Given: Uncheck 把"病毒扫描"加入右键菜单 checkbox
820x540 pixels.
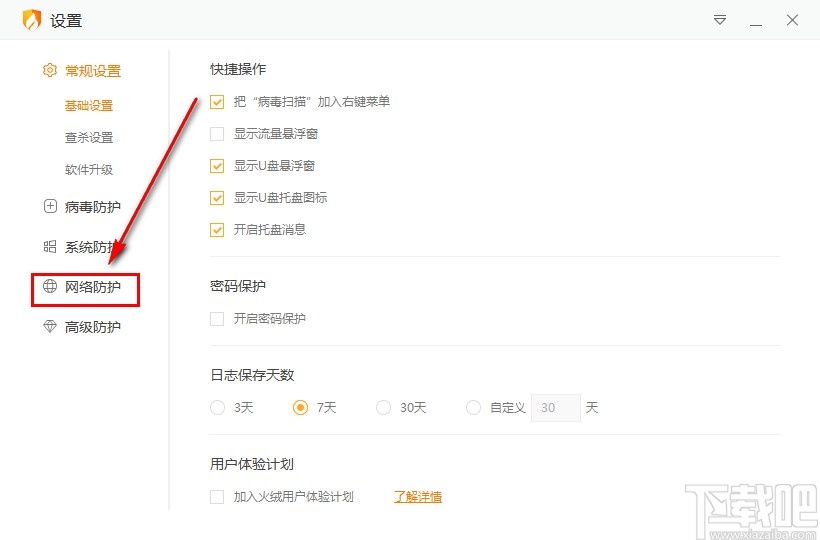Looking at the screenshot, I should [x=217, y=102].
